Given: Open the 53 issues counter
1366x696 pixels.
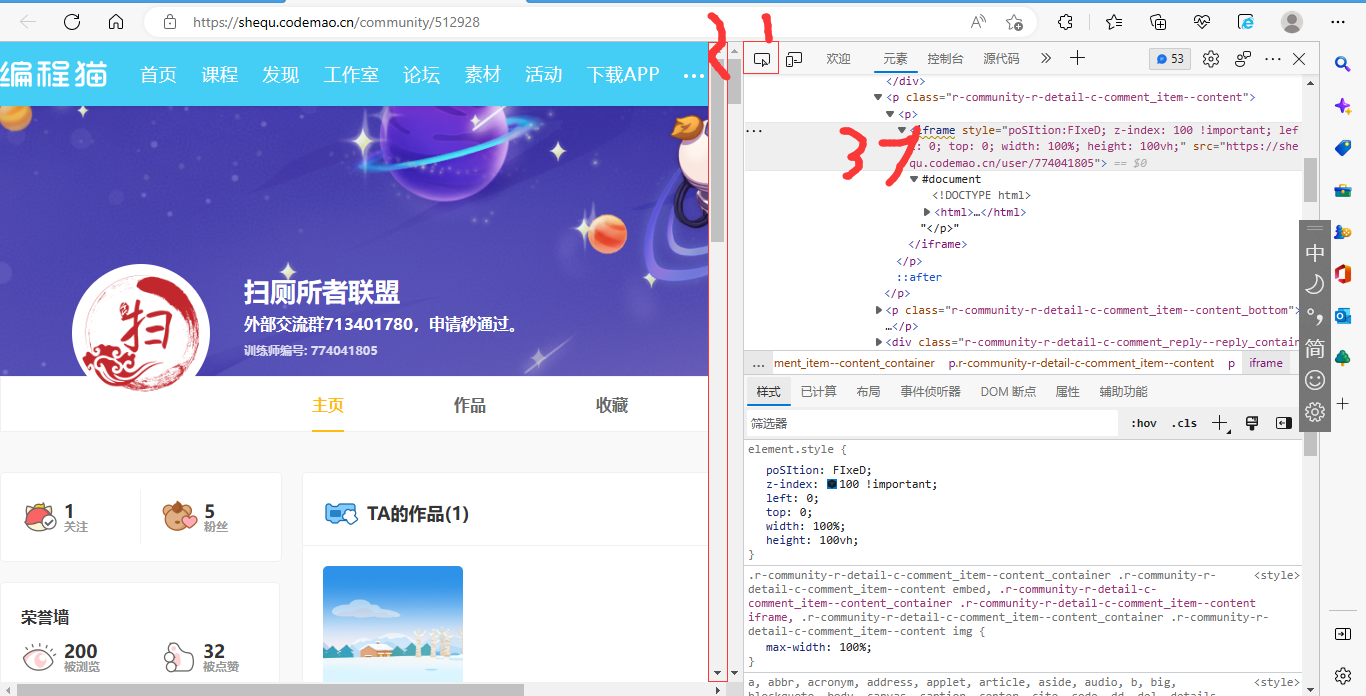Looking at the screenshot, I should (x=1170, y=59).
